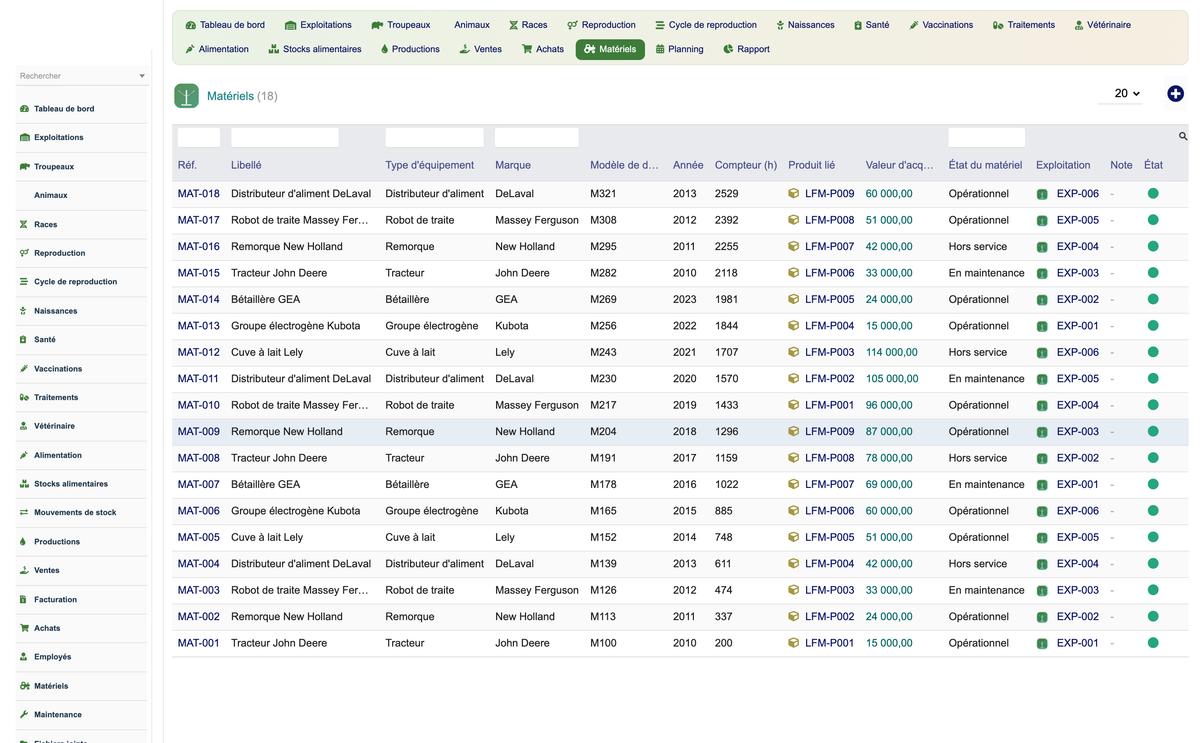Sort by Année column header
The height and width of the screenshot is (743, 1200).
tap(688, 165)
